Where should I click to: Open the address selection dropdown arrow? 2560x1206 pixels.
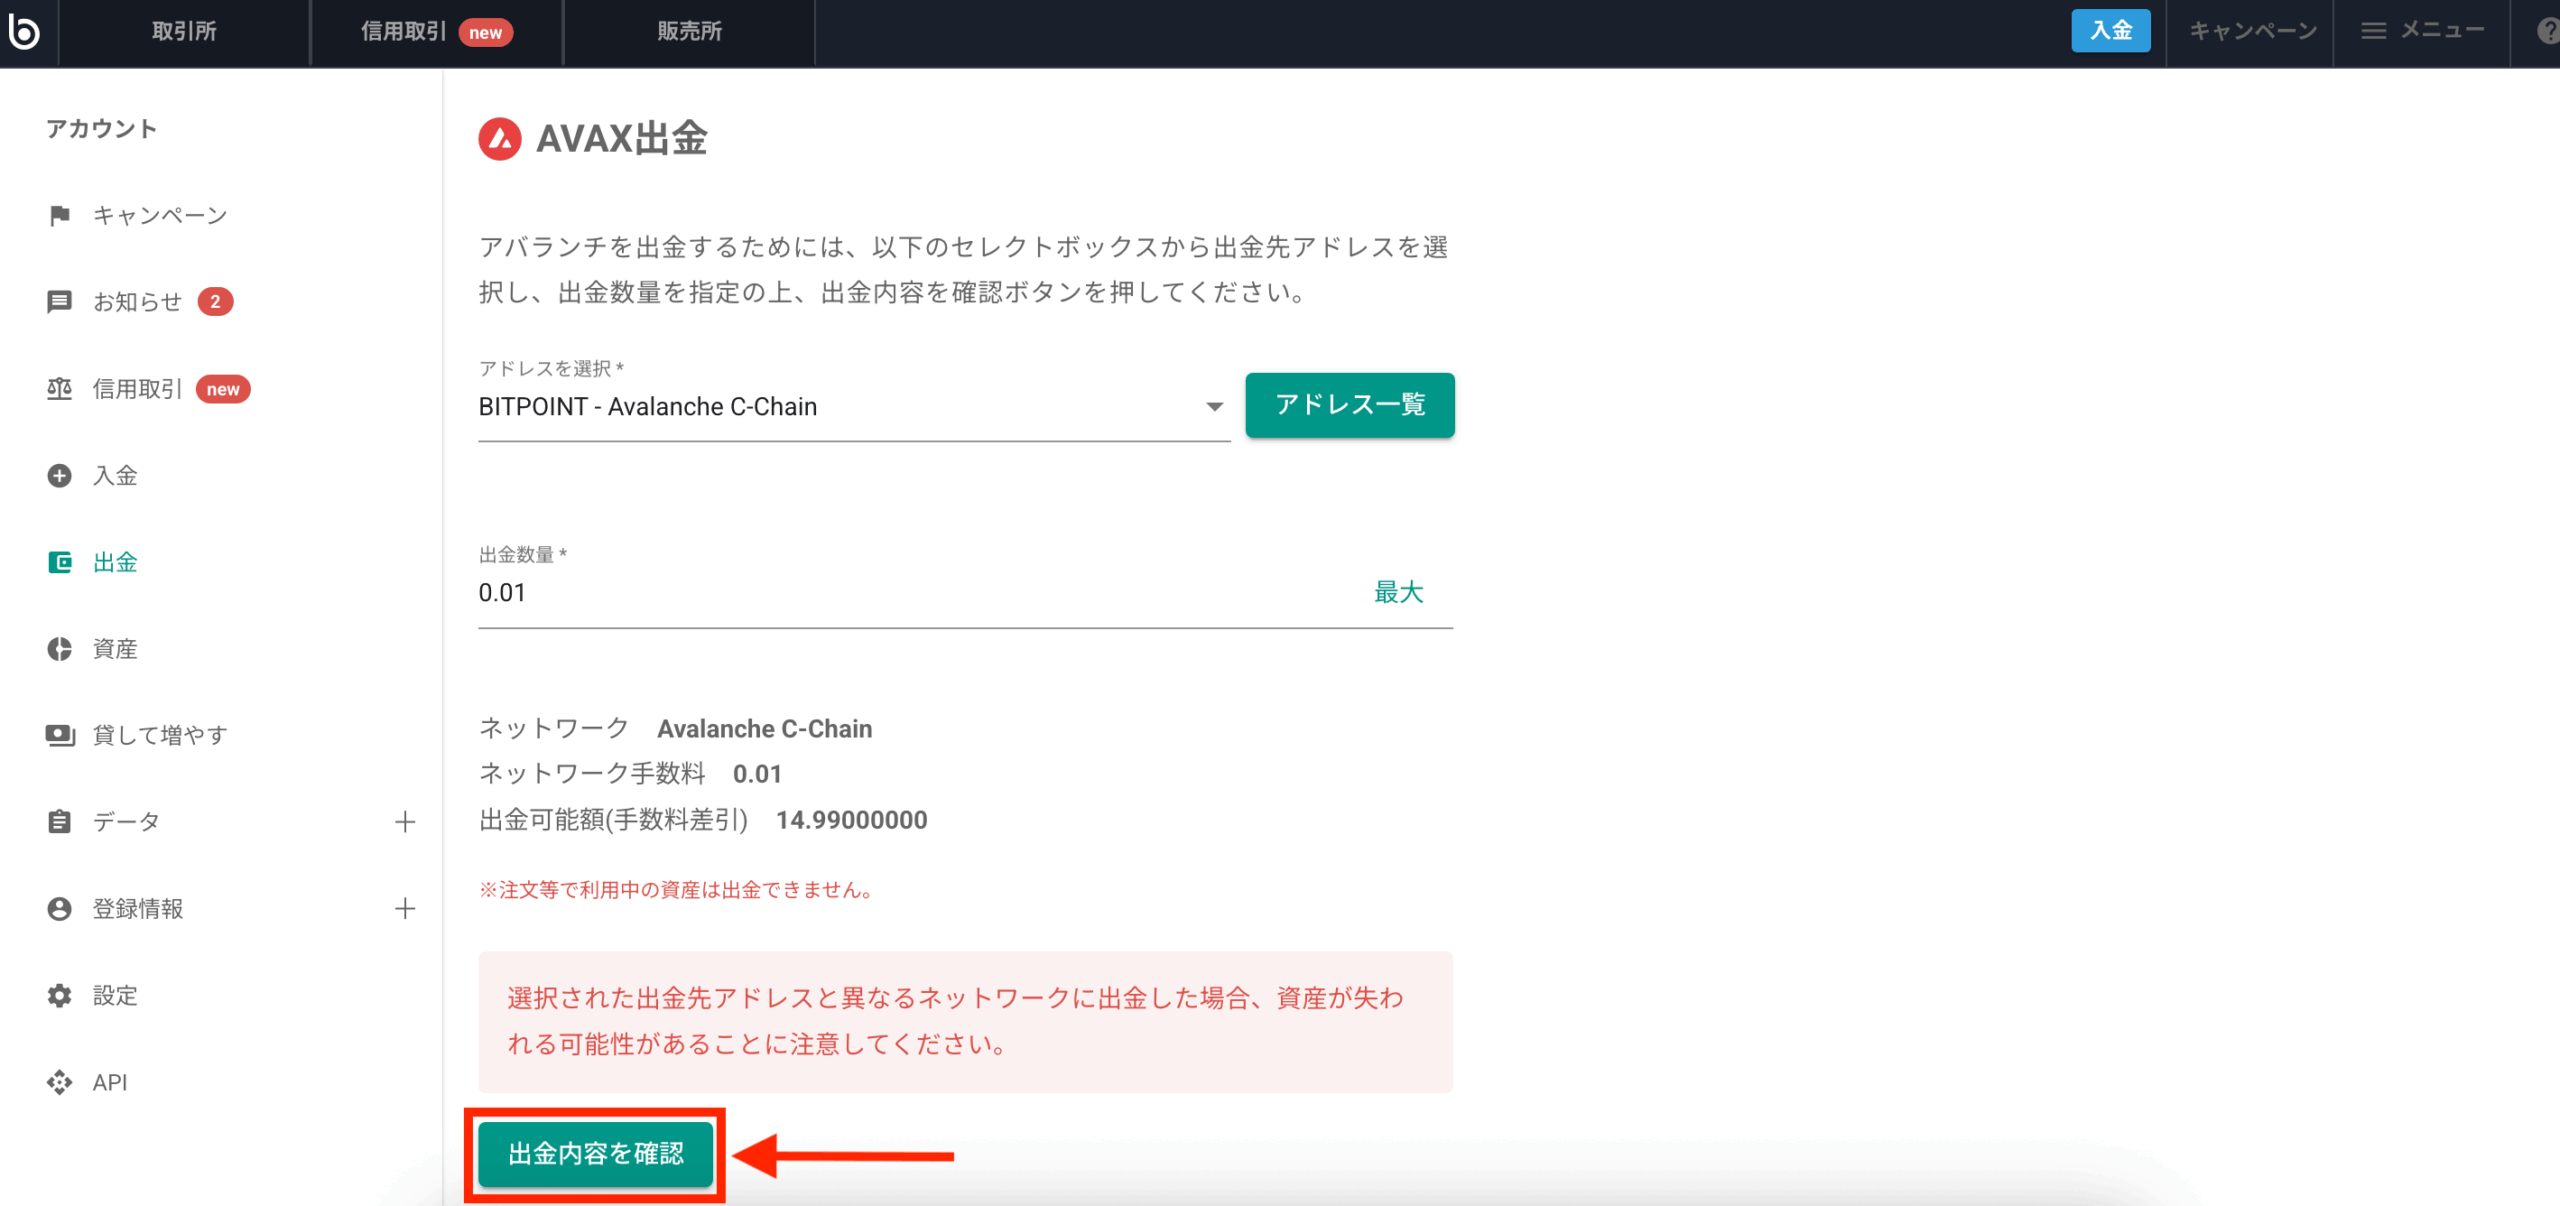click(x=1214, y=406)
